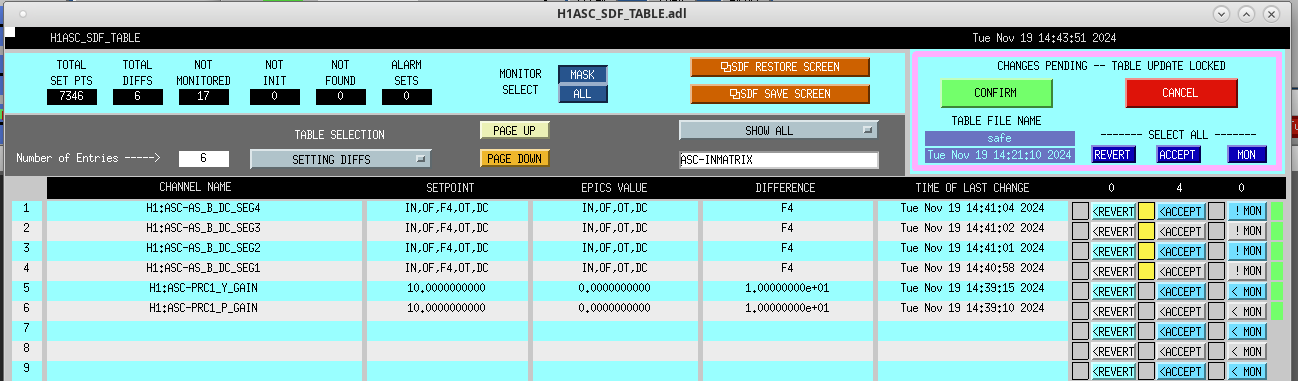Click the Number of Entries field

203,158
